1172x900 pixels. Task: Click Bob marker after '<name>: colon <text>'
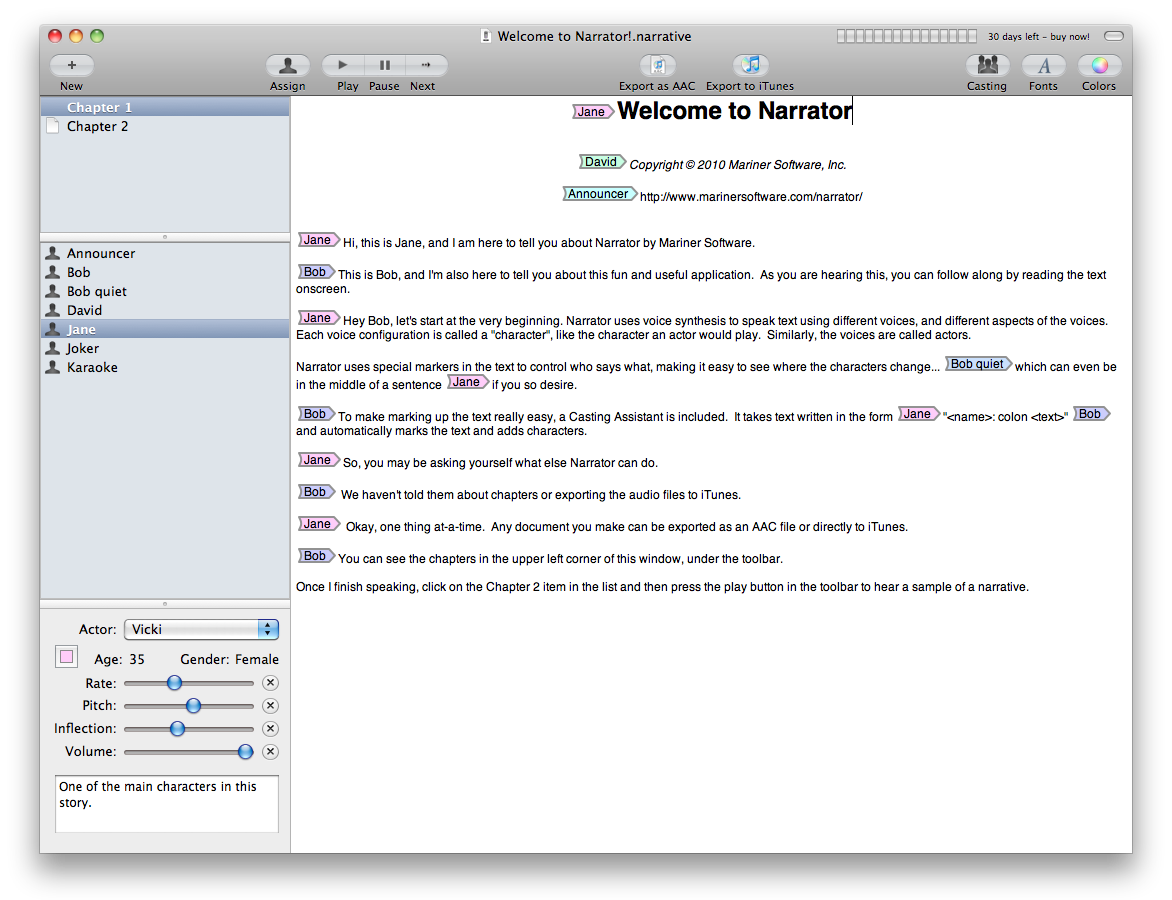pos(1091,414)
